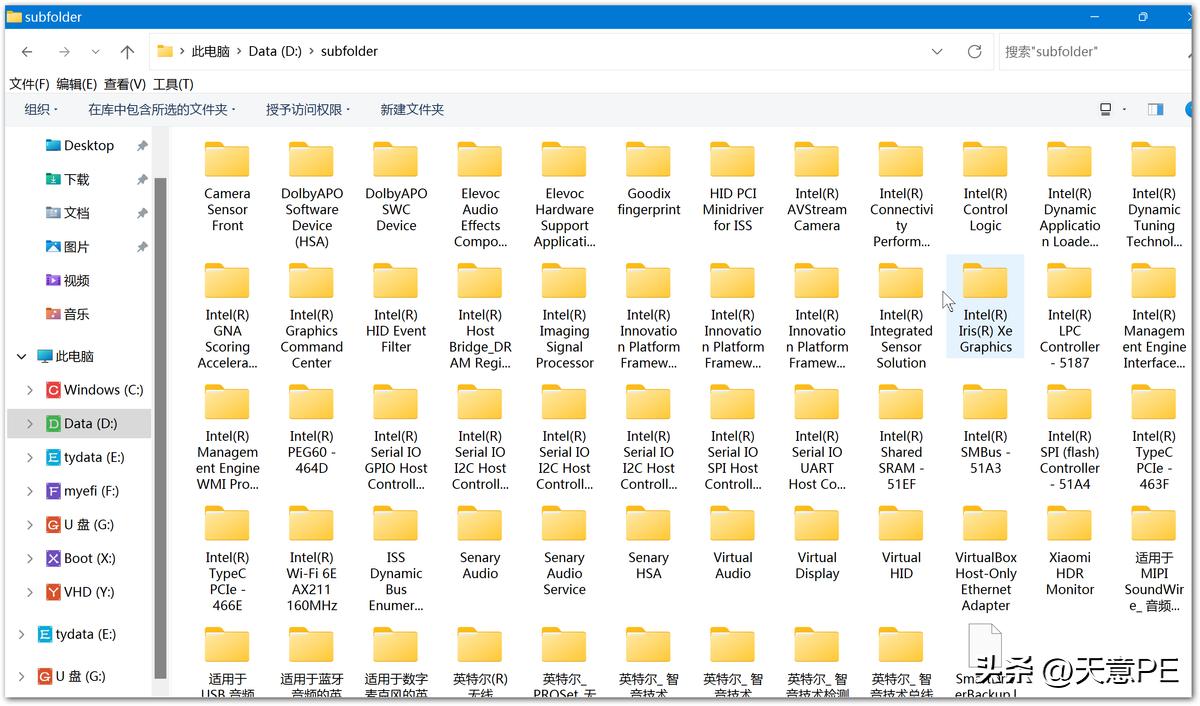Open the address bar history dropdown

tap(937, 52)
